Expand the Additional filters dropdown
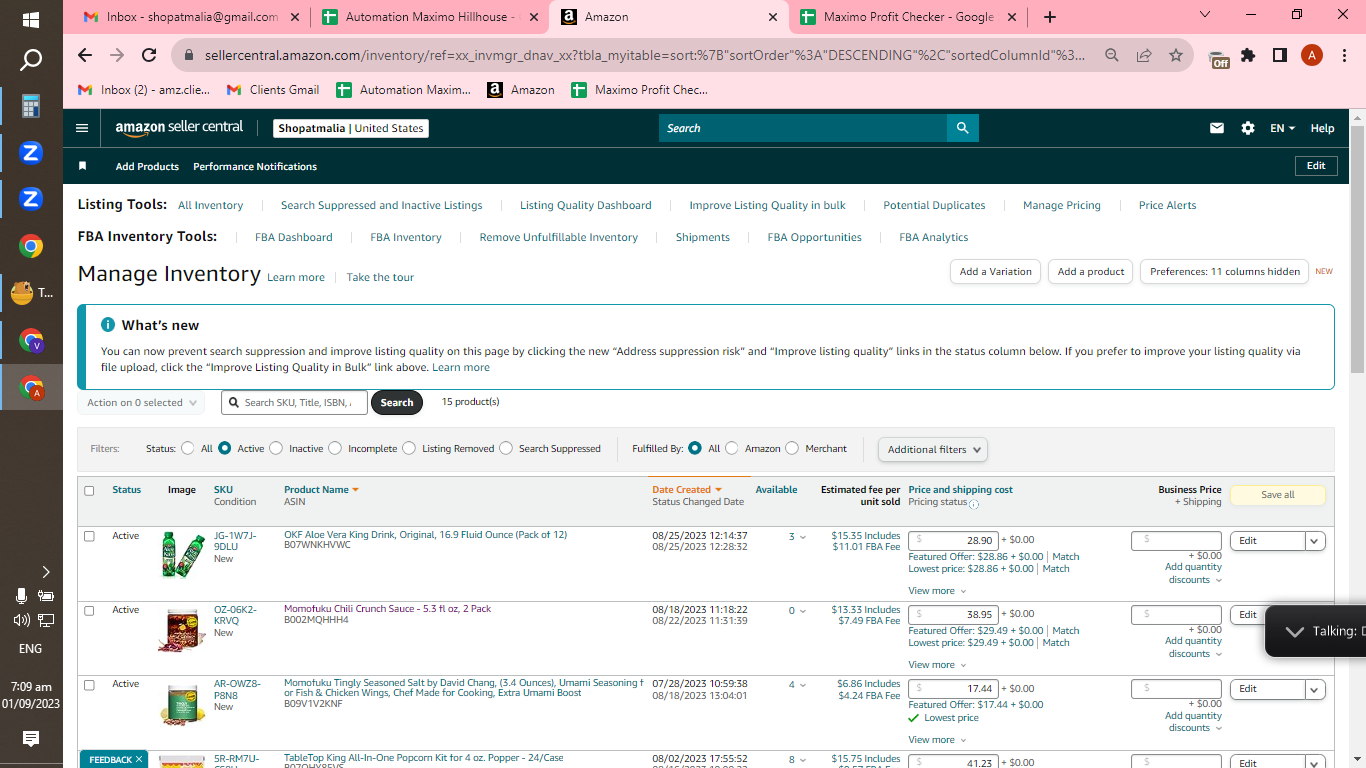 (x=933, y=450)
